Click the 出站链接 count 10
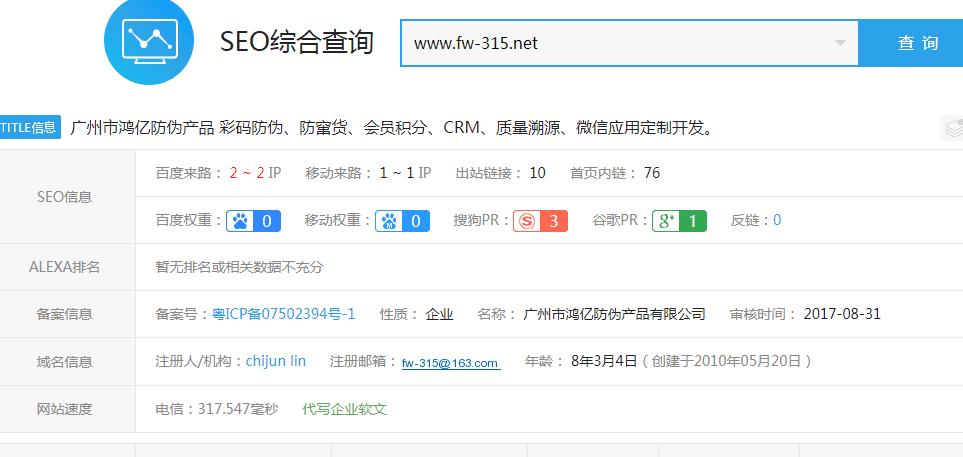This screenshot has height=457, width=963. click(537, 173)
